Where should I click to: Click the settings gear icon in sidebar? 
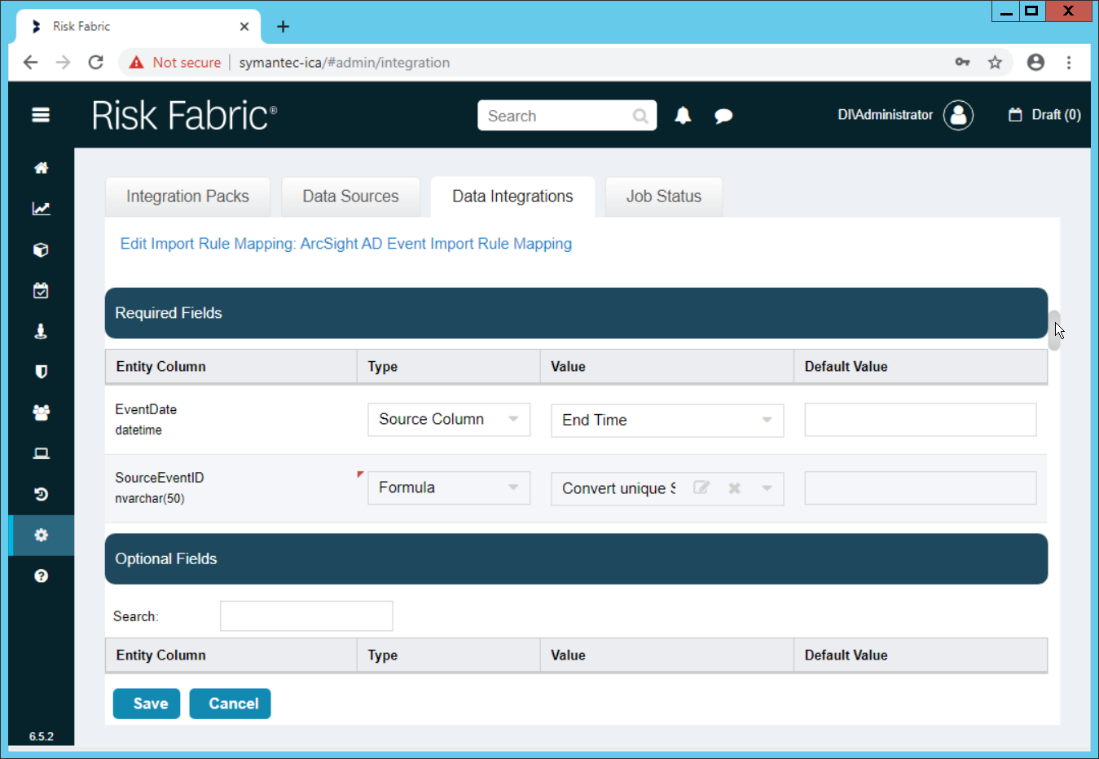click(x=41, y=535)
